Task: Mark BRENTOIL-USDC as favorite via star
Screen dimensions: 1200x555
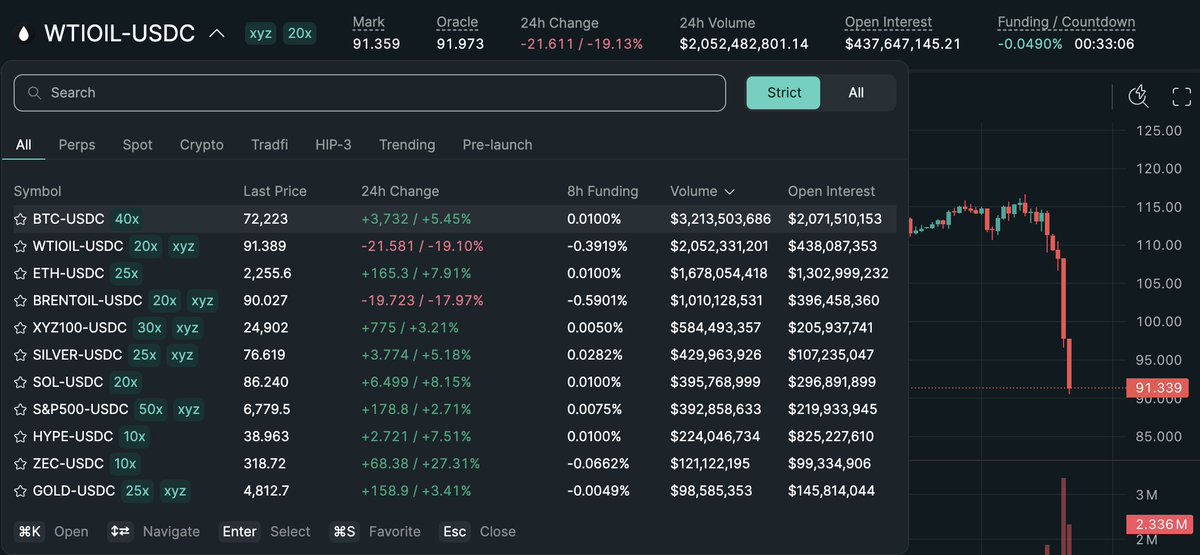Action: point(20,300)
